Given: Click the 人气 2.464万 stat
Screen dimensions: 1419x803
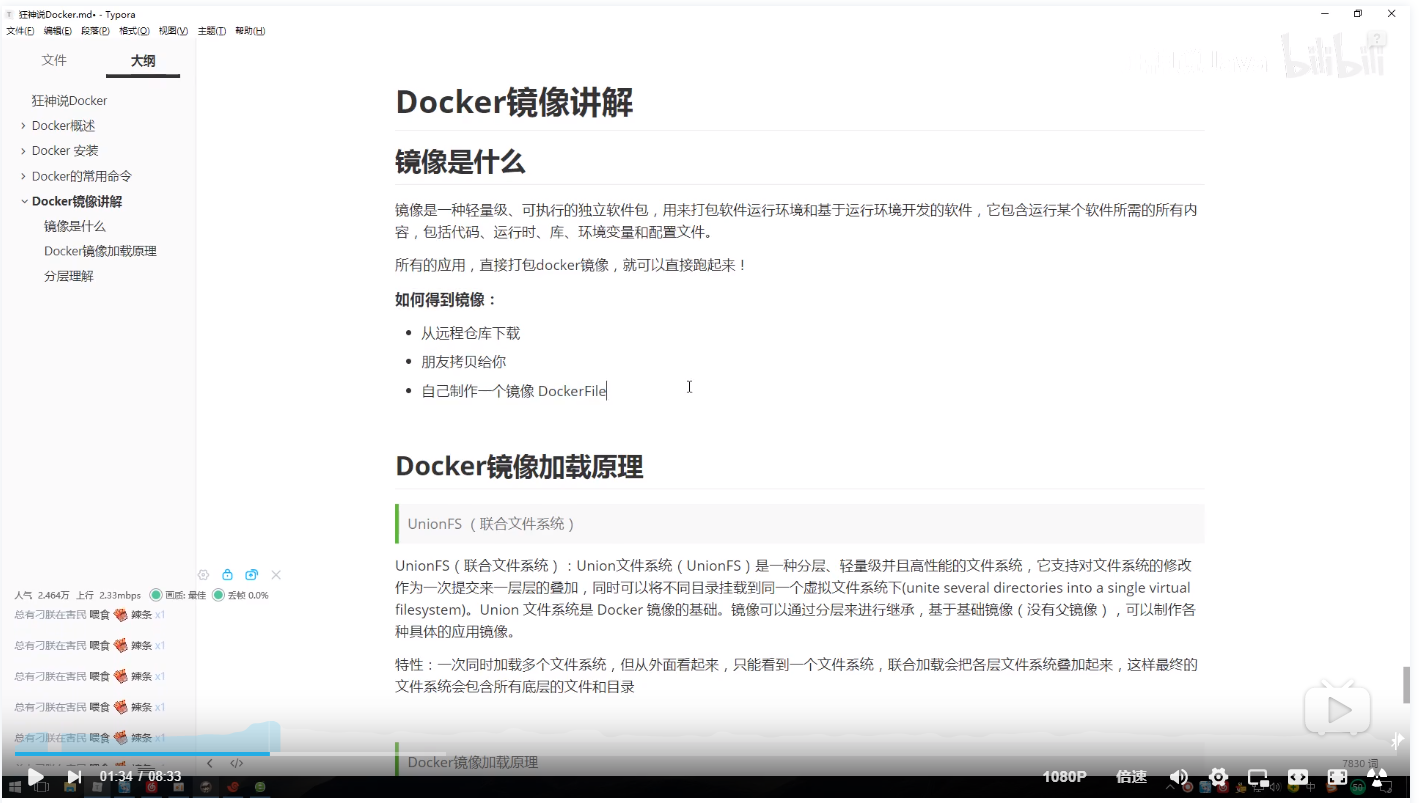Looking at the screenshot, I should coord(42,595).
